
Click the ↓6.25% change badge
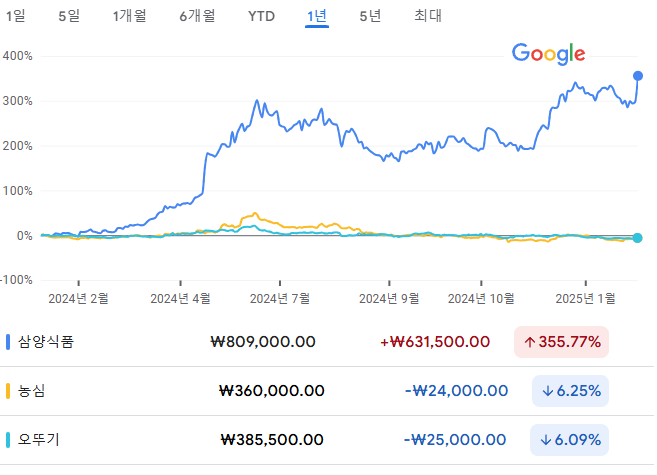point(570,391)
